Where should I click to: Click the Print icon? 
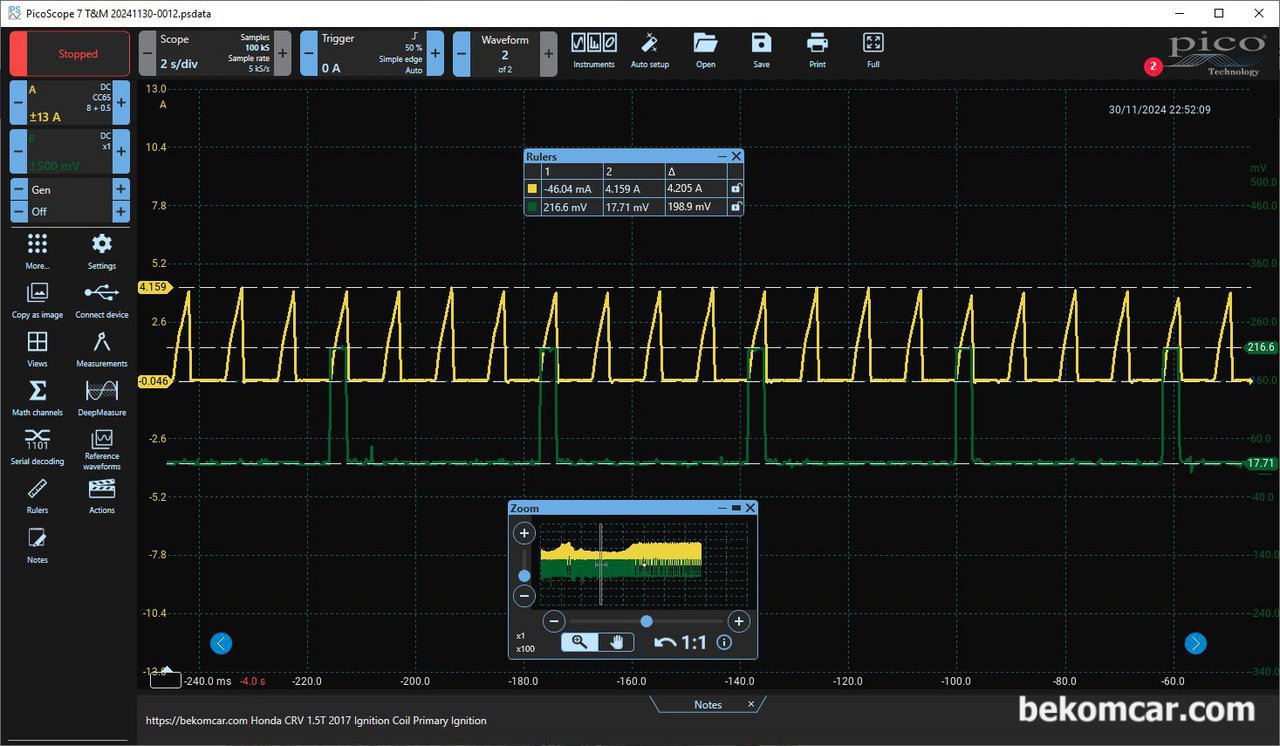point(818,49)
